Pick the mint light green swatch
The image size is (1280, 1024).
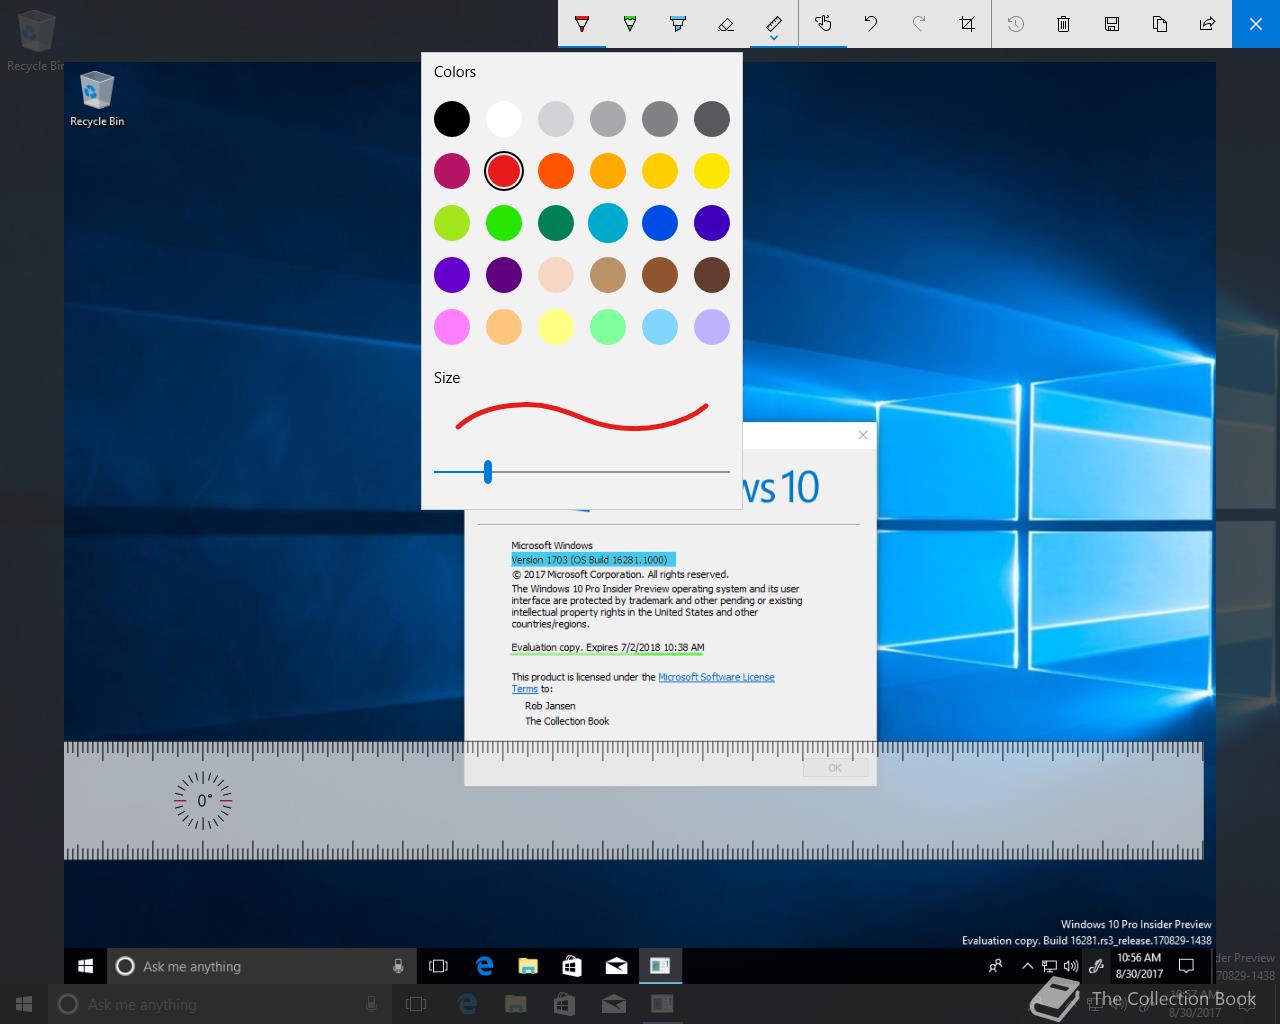(x=608, y=327)
